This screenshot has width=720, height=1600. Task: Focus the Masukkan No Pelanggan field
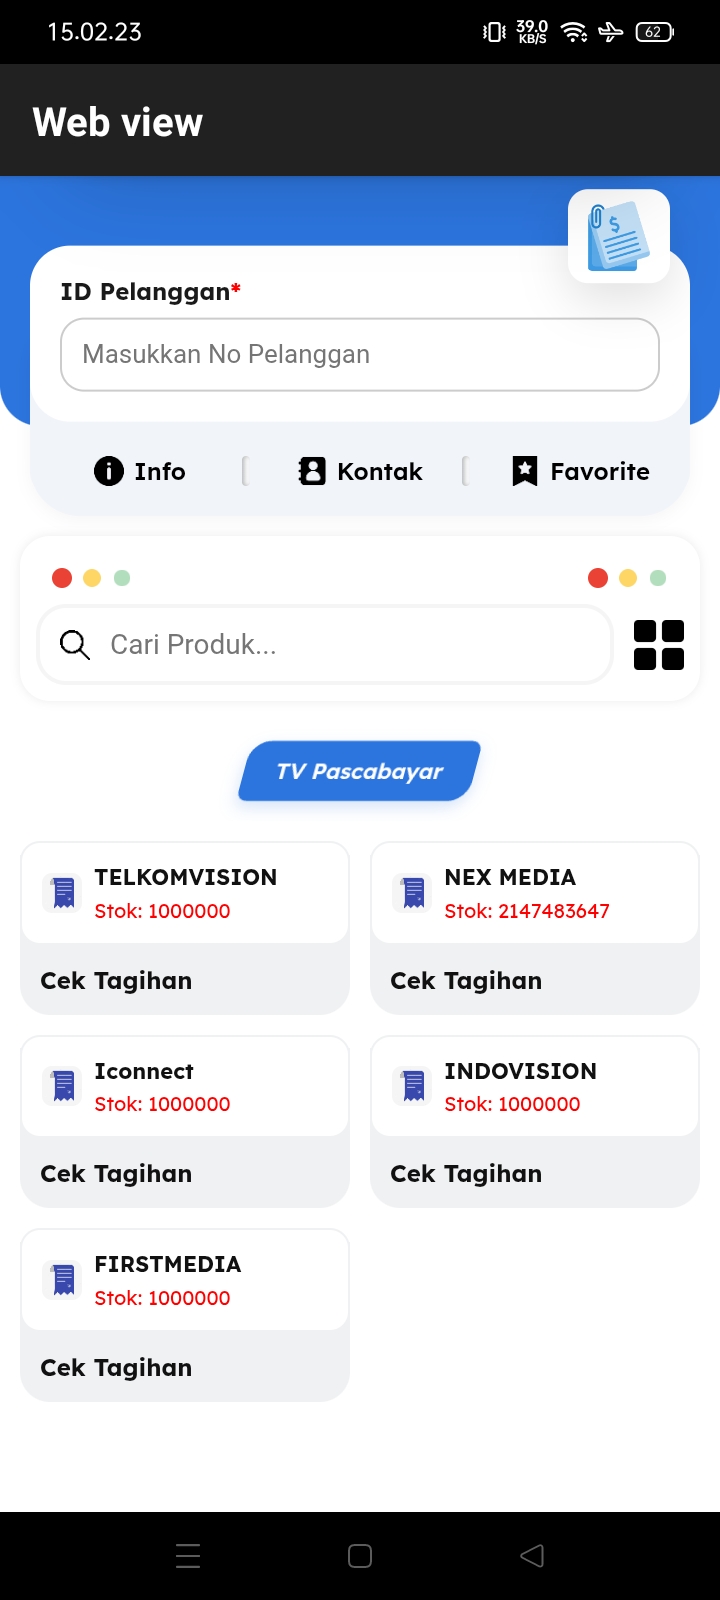360,355
